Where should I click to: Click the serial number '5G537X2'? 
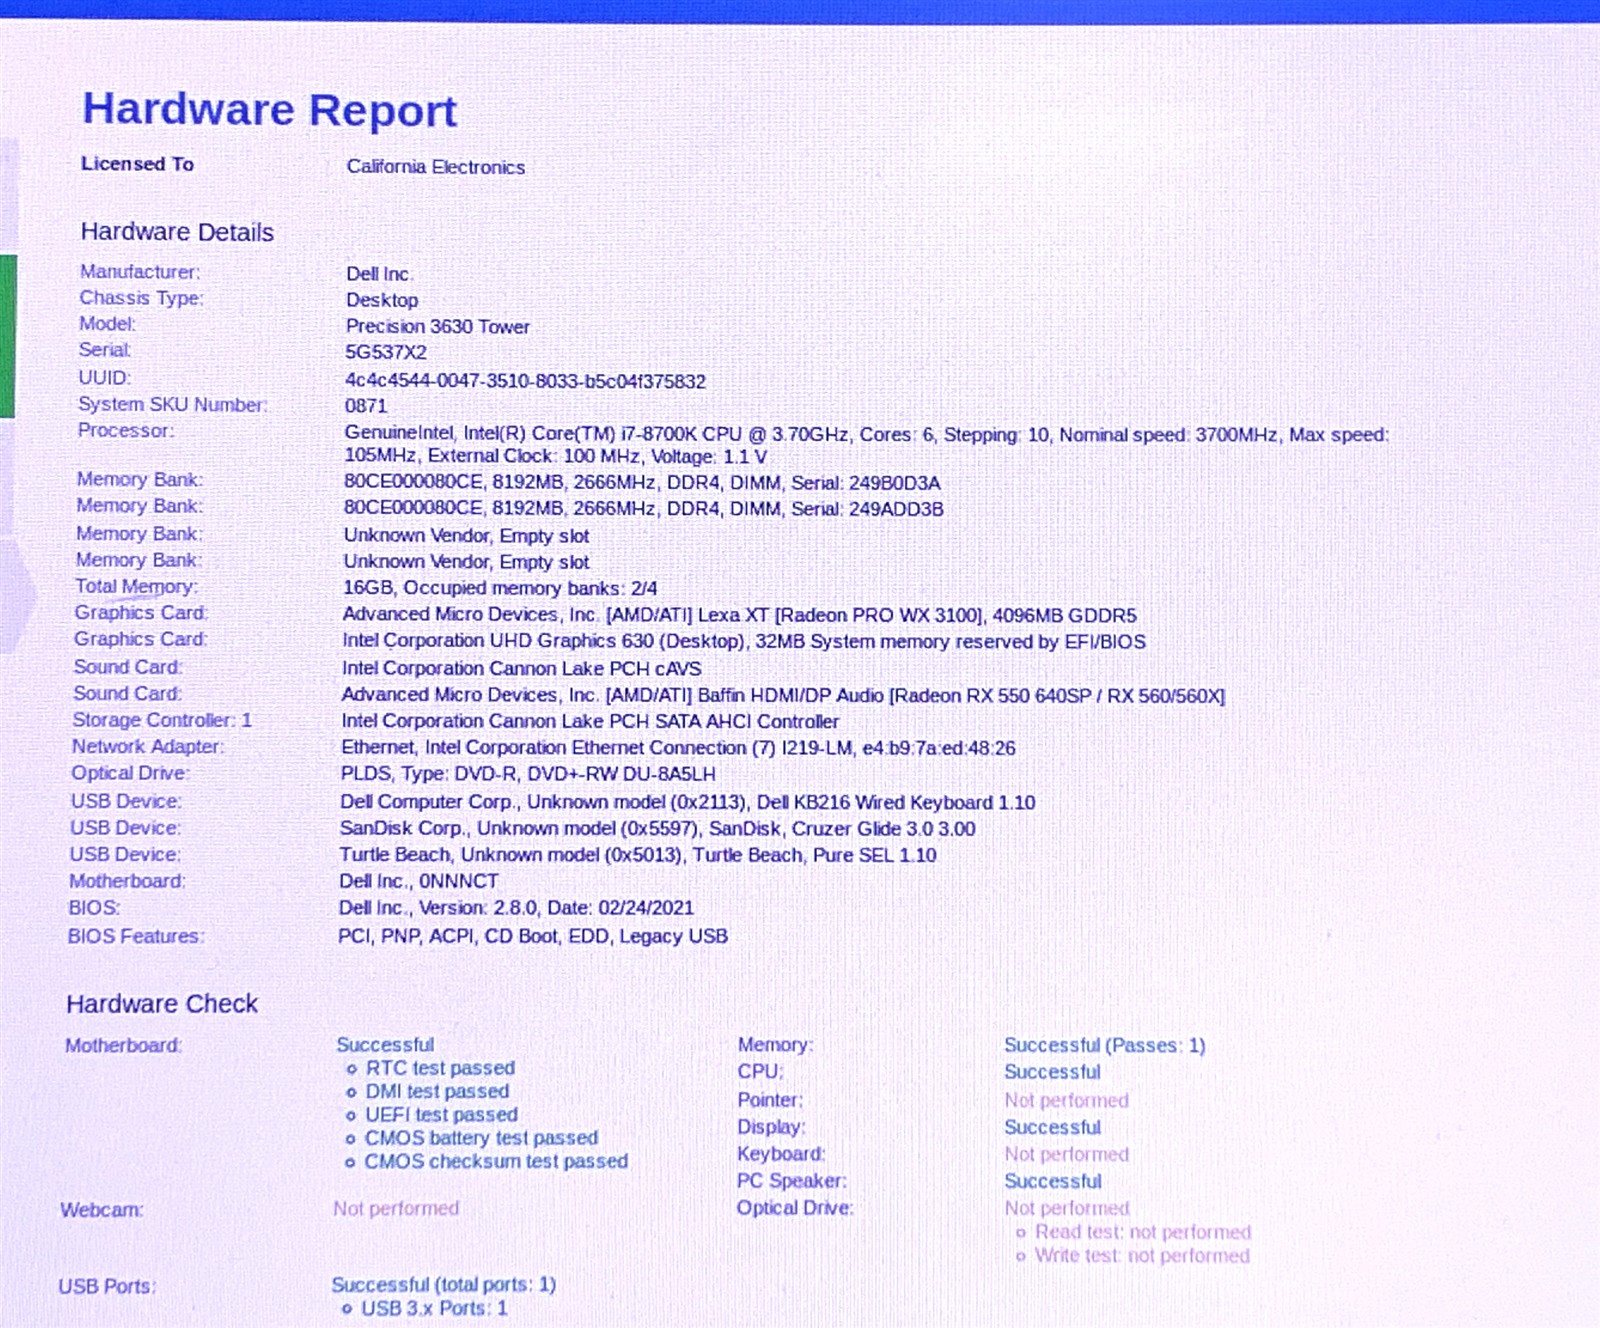(x=385, y=352)
